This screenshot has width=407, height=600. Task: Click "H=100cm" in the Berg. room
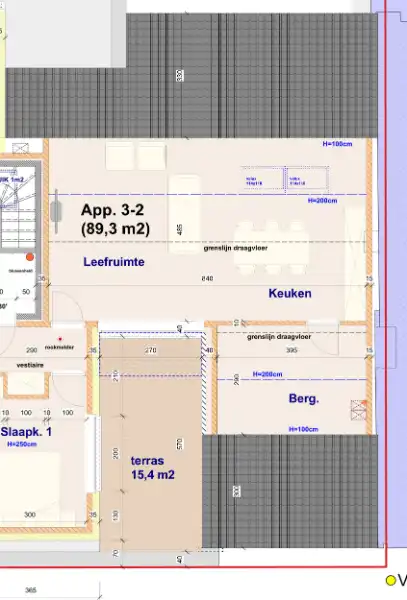coord(303,429)
